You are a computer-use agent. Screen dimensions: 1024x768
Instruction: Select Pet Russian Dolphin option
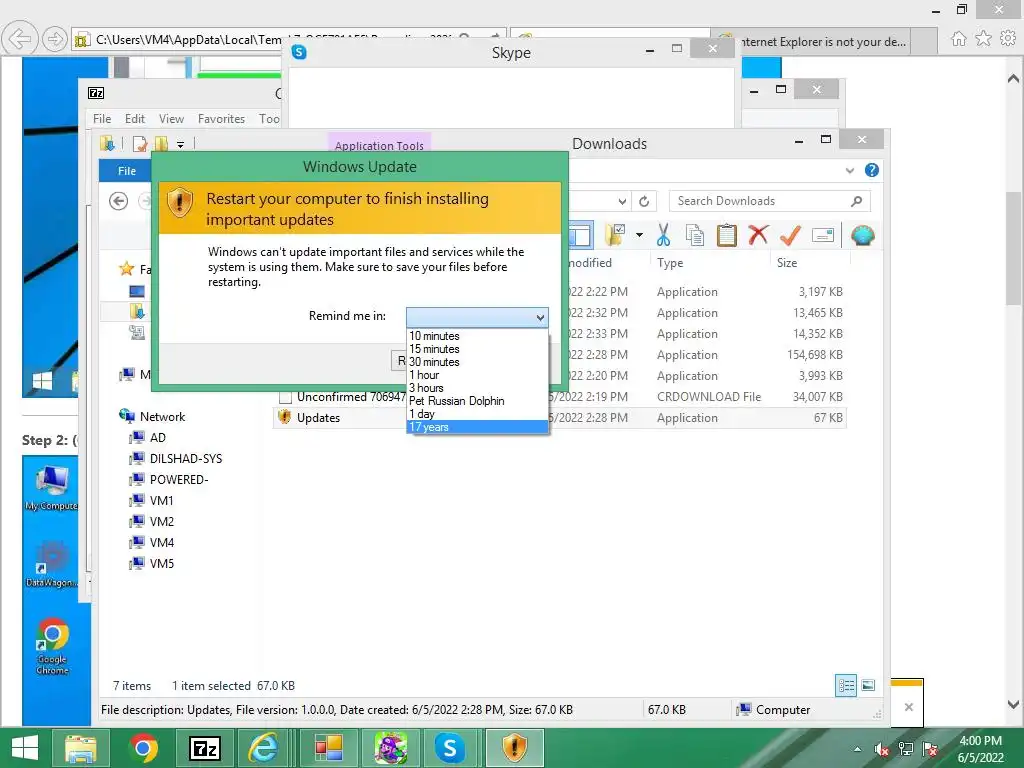coord(477,401)
